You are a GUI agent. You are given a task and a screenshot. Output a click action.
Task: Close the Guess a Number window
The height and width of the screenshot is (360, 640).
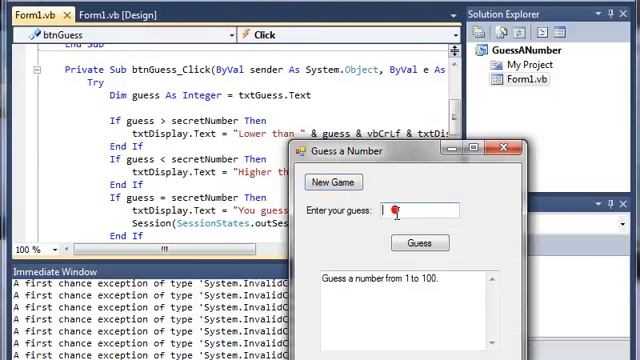[503, 147]
